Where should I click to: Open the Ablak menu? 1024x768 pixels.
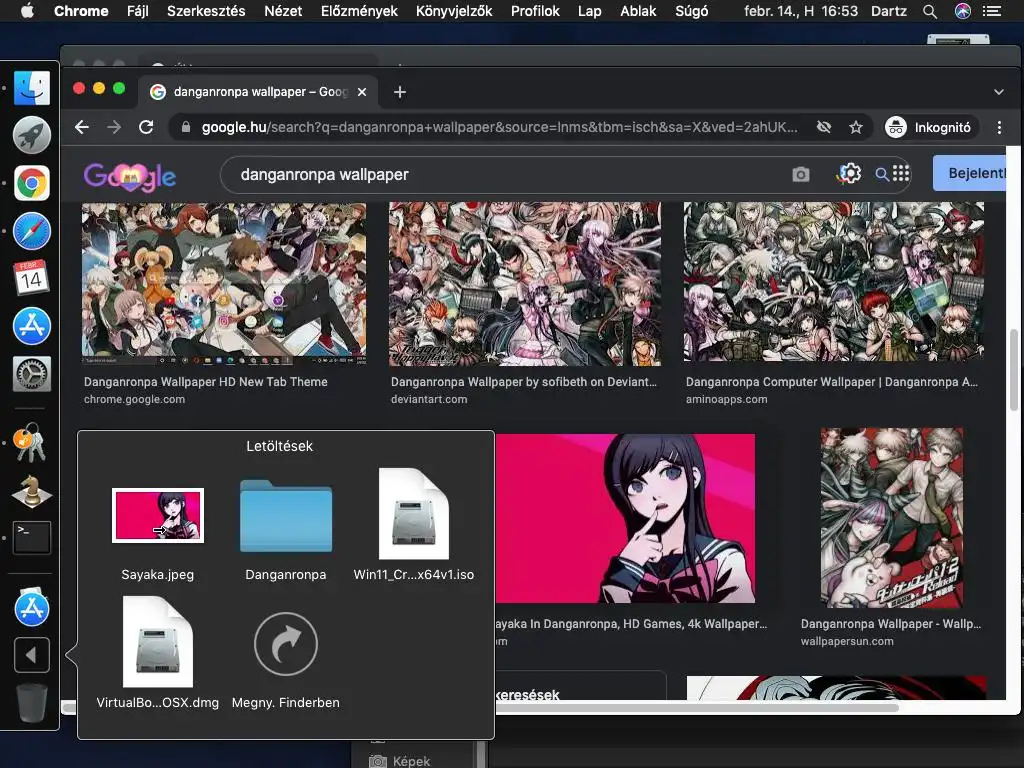pos(638,11)
